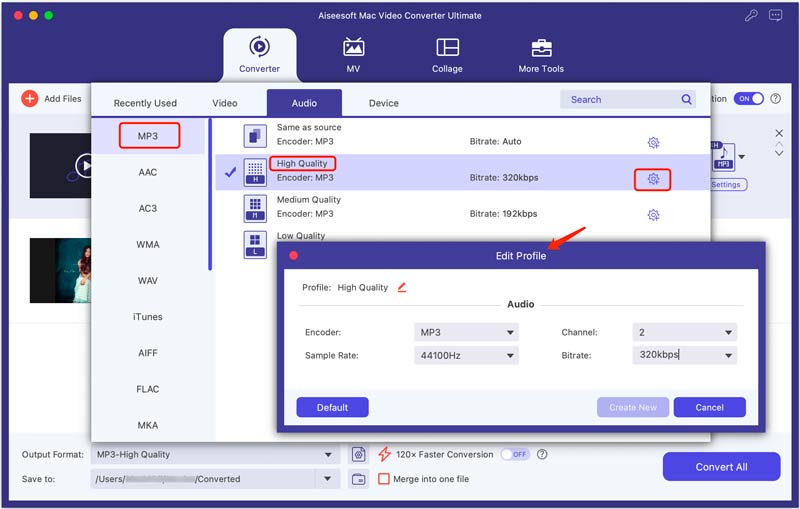800x509 pixels.
Task: Open settings gear for Same as source
Action: point(653,143)
